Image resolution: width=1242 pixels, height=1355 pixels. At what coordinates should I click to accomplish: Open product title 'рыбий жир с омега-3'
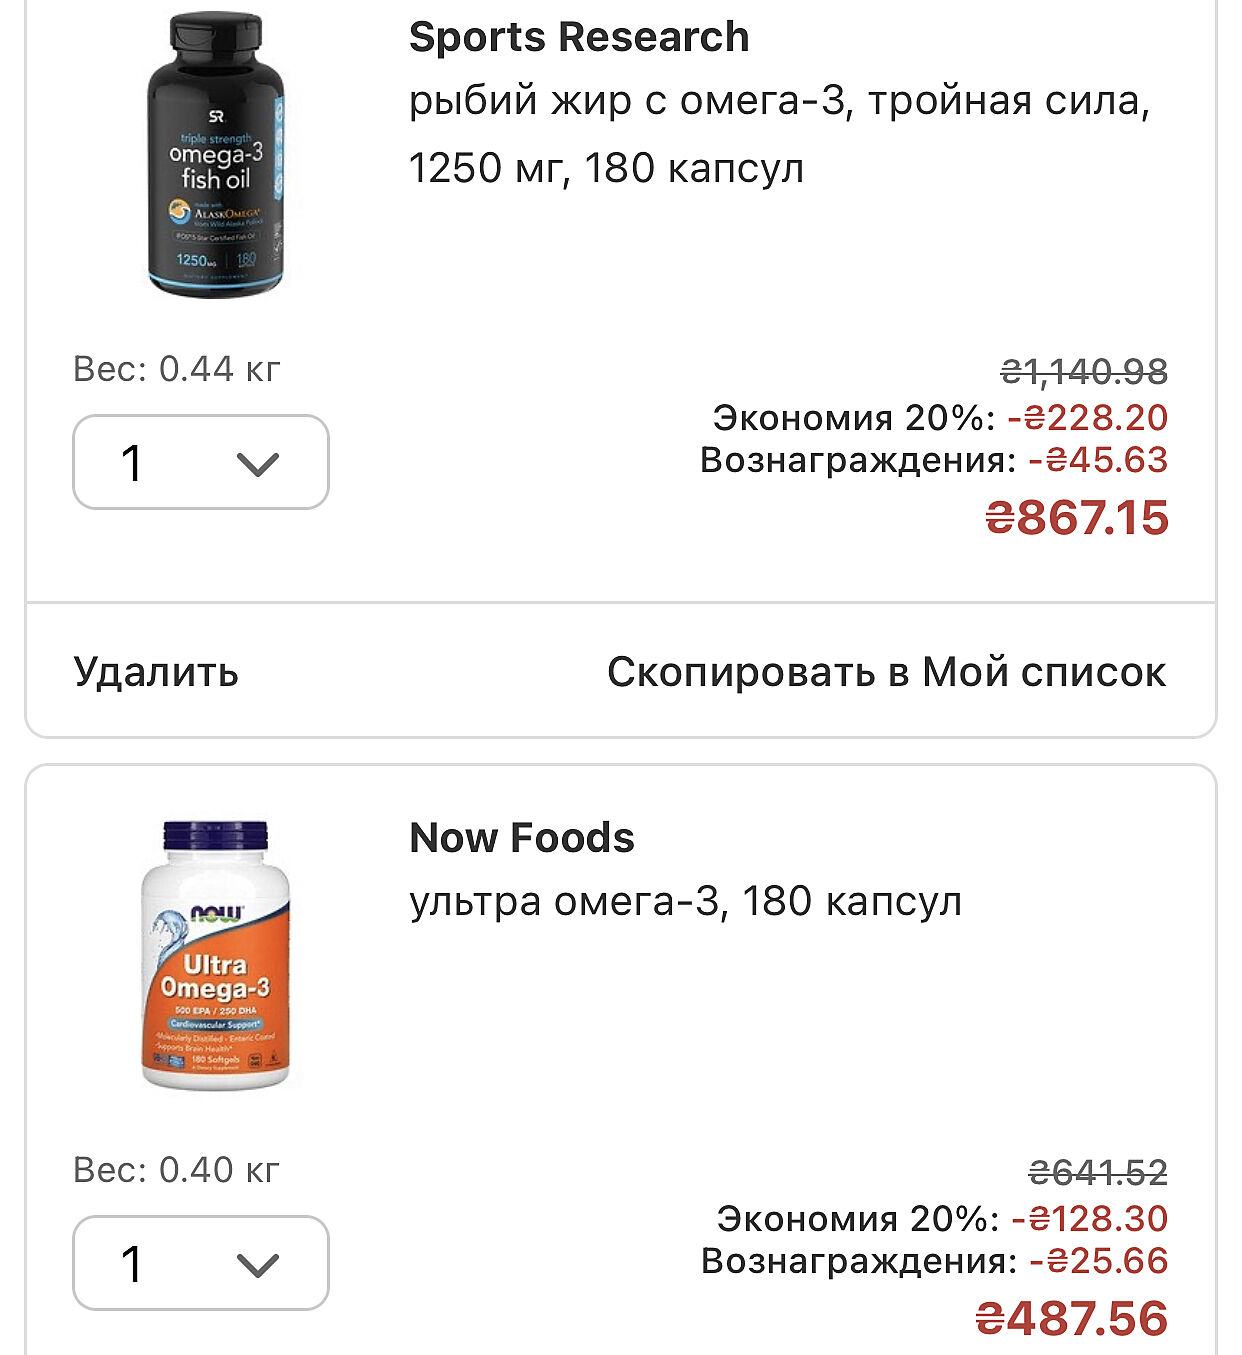pyautogui.click(x=779, y=134)
